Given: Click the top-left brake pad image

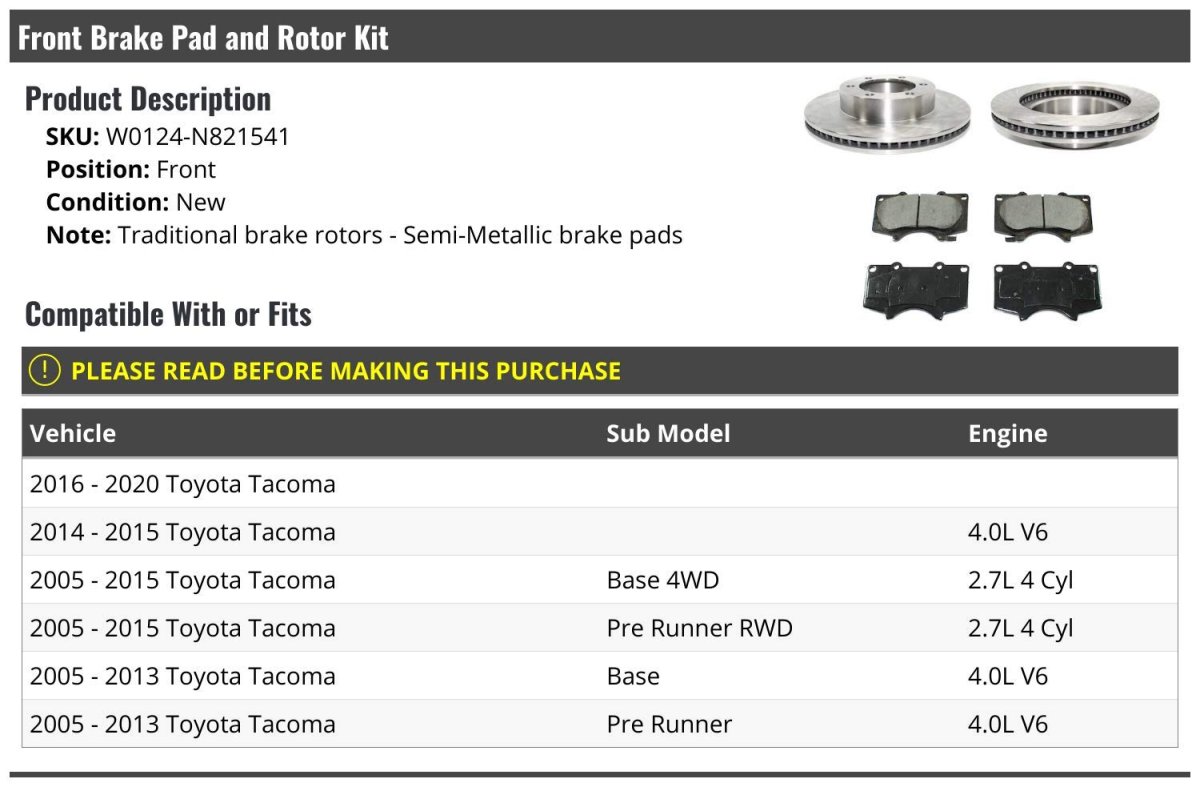Looking at the screenshot, I should 920,216.
